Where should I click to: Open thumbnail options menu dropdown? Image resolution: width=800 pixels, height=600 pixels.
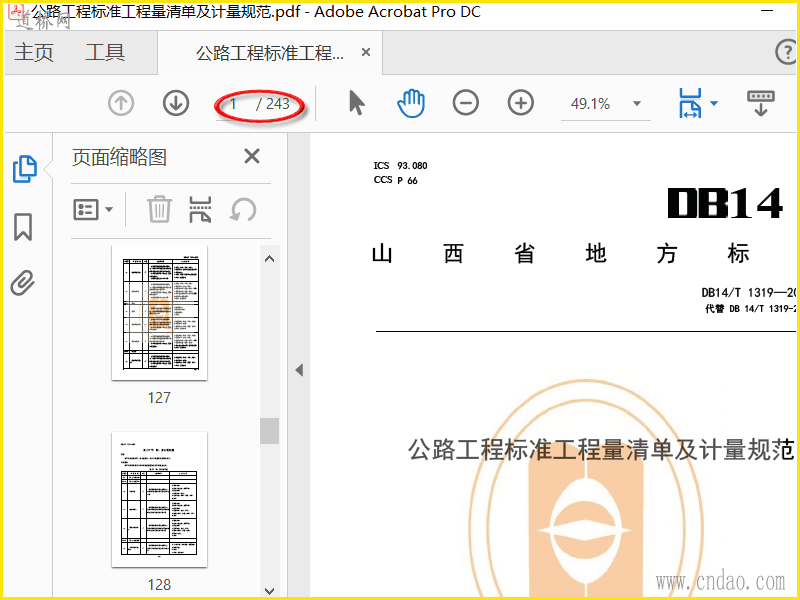(93, 209)
